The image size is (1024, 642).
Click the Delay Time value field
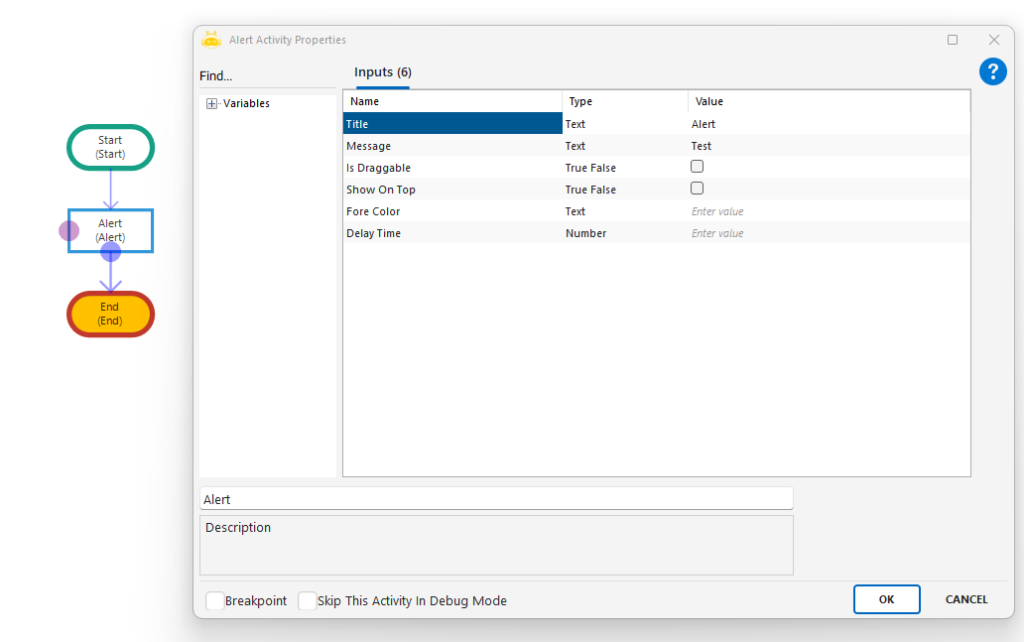point(826,233)
